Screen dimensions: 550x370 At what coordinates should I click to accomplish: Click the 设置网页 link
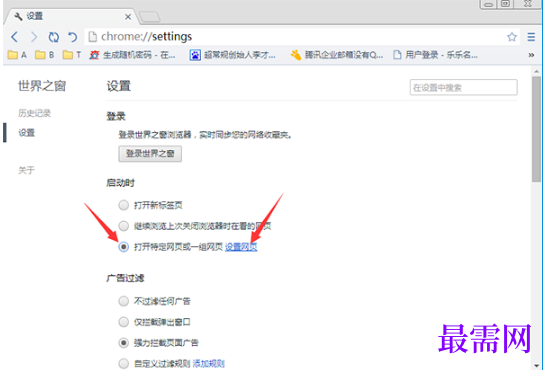tap(241, 247)
